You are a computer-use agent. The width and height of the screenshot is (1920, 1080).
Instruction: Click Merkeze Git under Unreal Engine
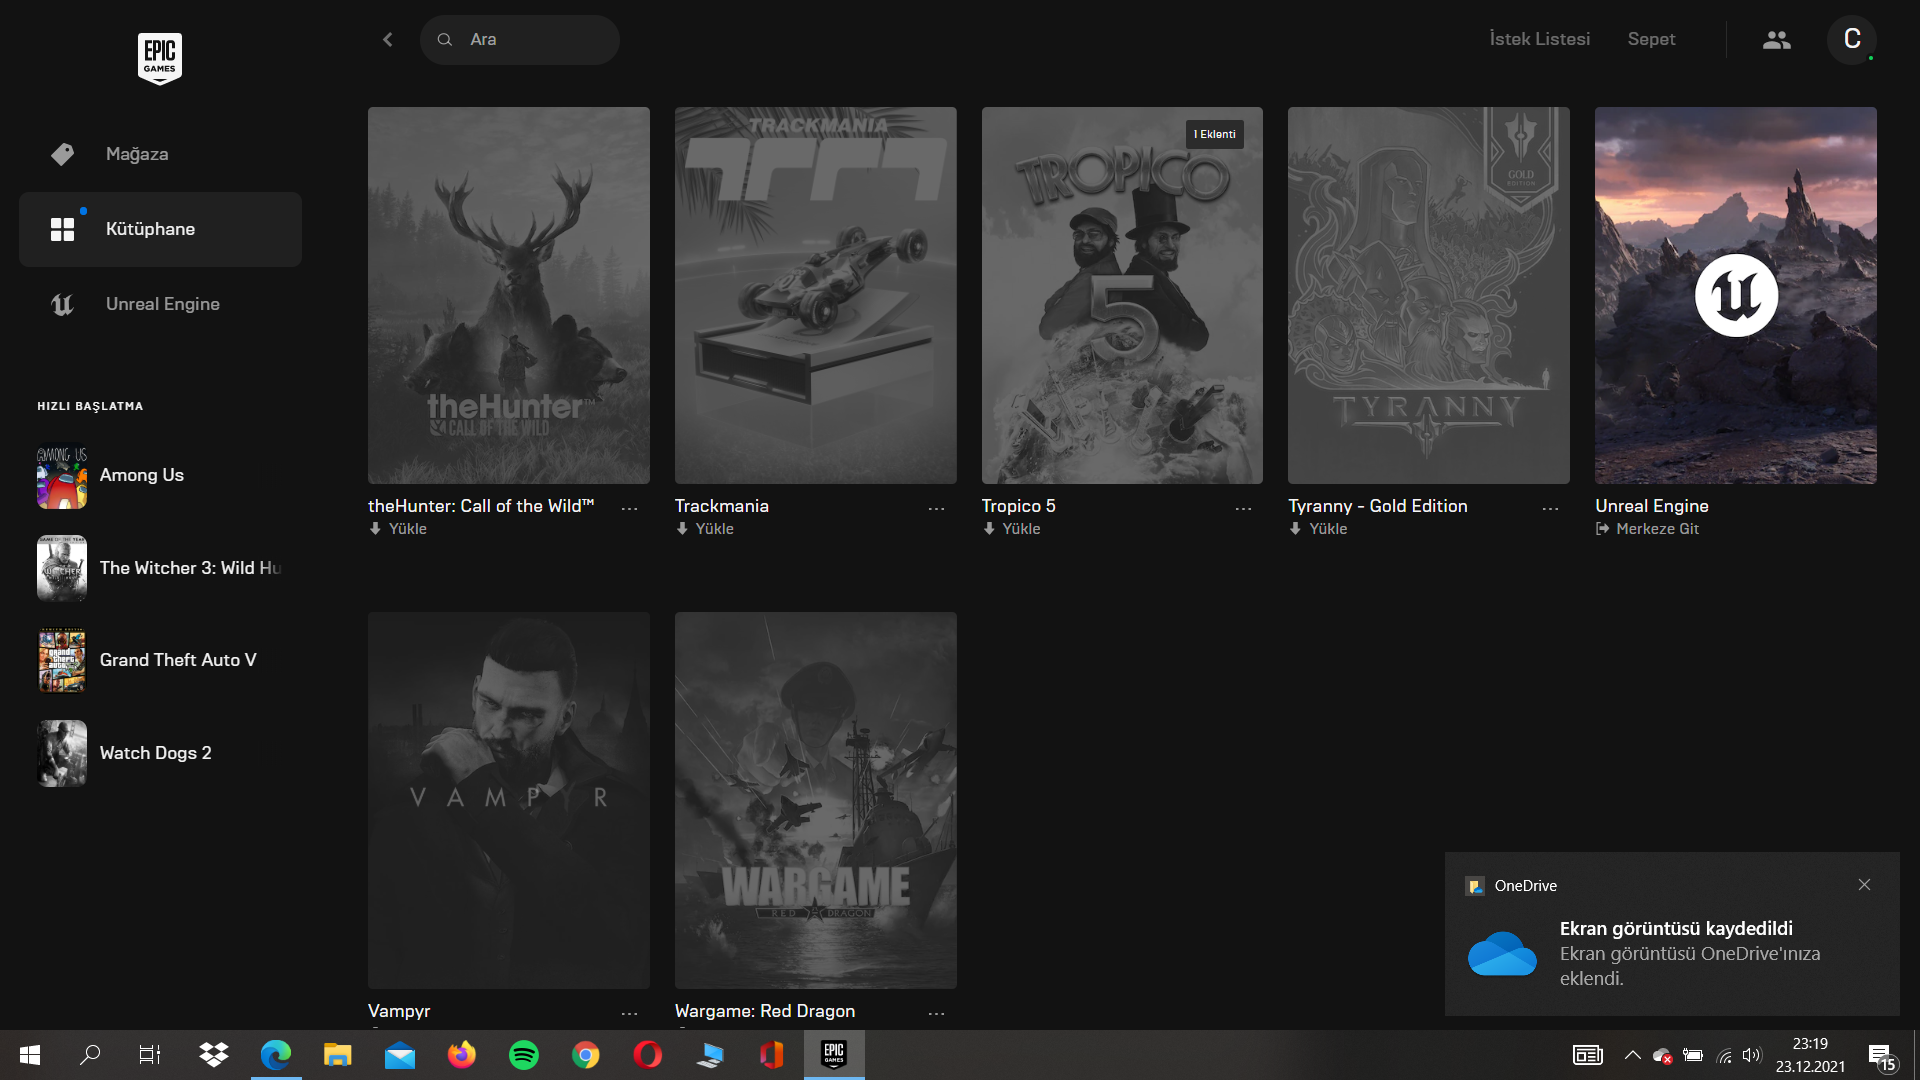point(1656,529)
